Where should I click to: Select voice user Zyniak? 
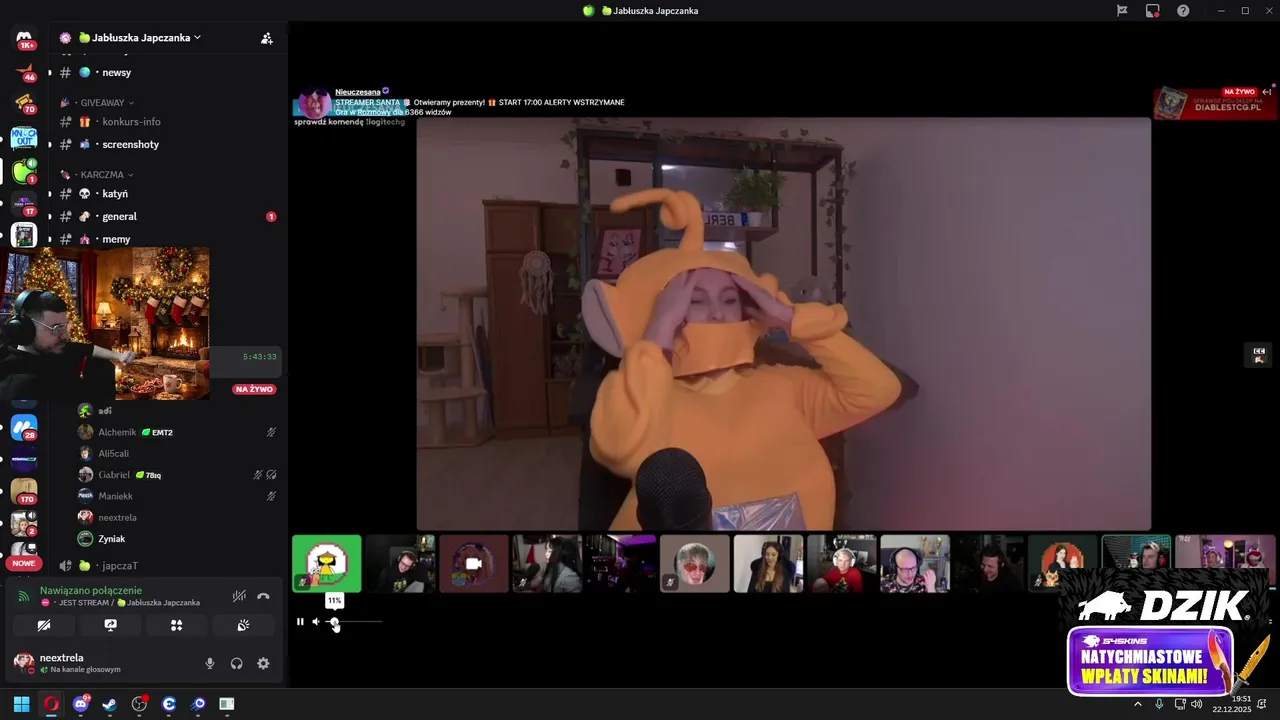[x=176, y=539]
